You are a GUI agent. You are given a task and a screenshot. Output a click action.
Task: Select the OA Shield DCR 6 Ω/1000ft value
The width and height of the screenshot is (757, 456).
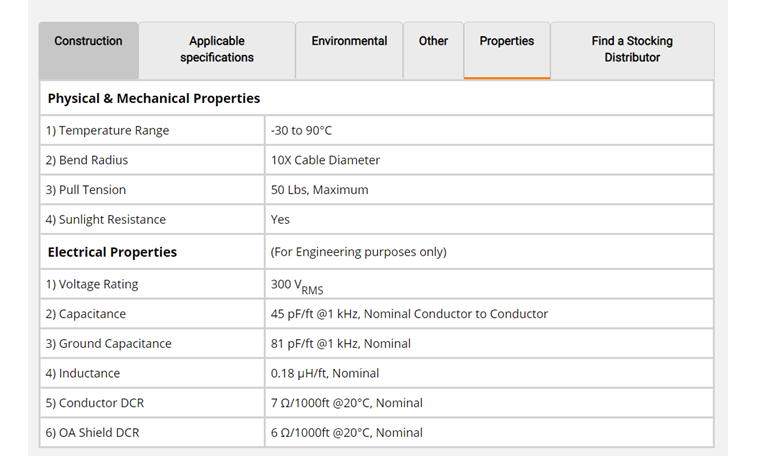point(346,433)
